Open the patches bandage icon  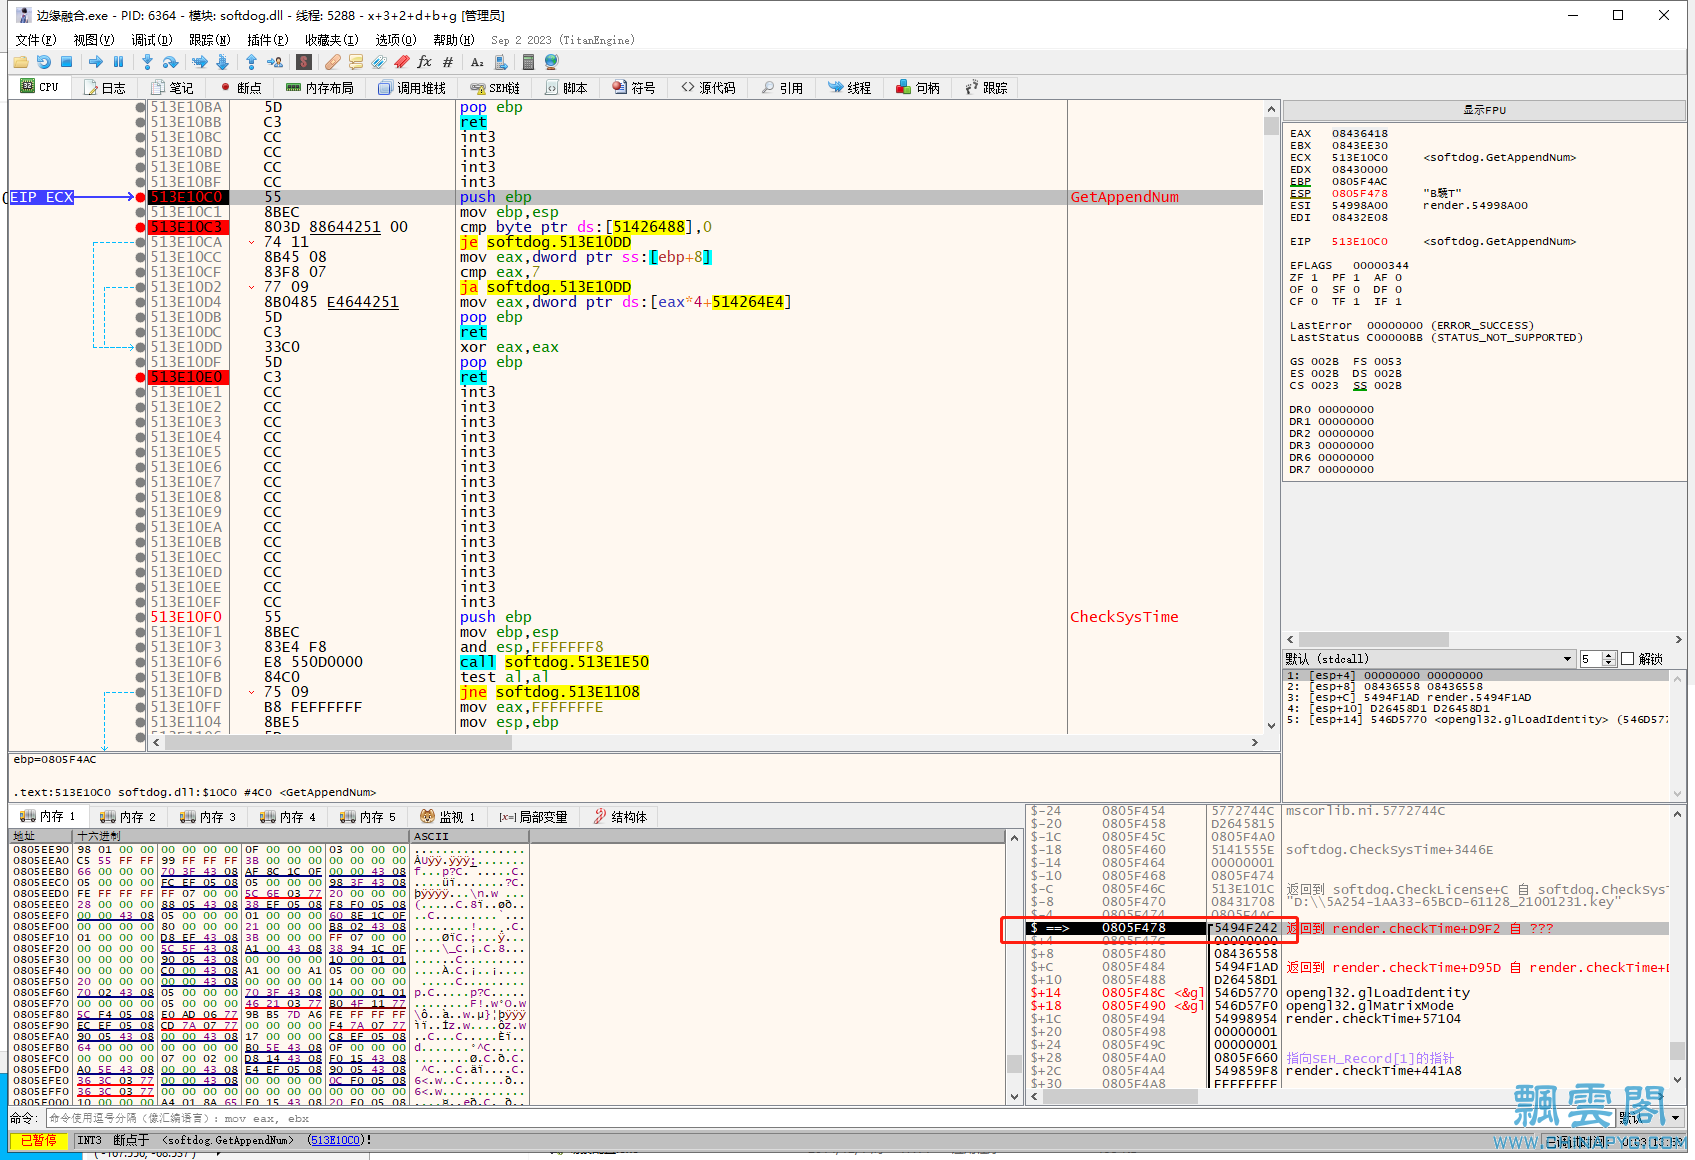click(333, 62)
